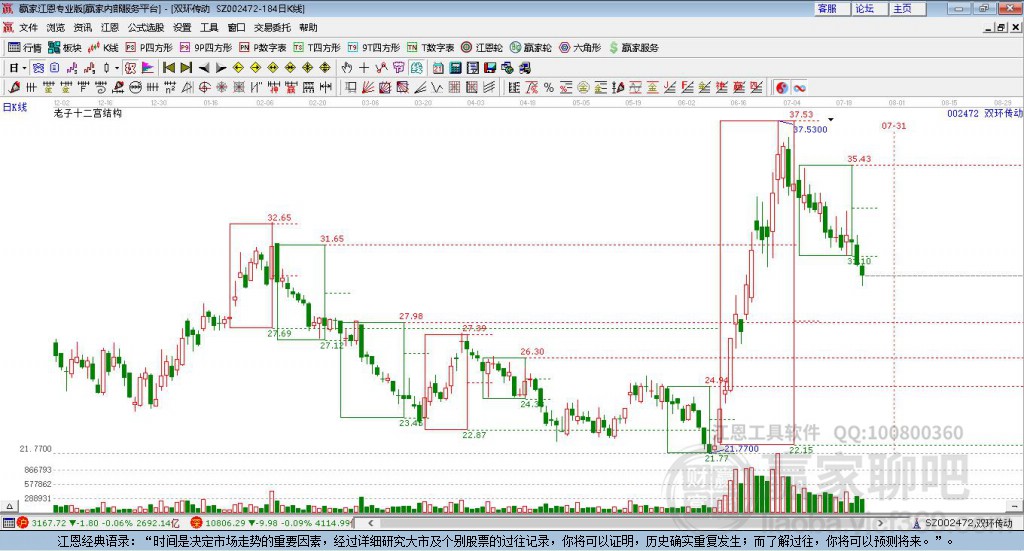Click the black left arrow icon
Image resolution: width=1024 pixels, height=551 pixels.
coord(204,68)
